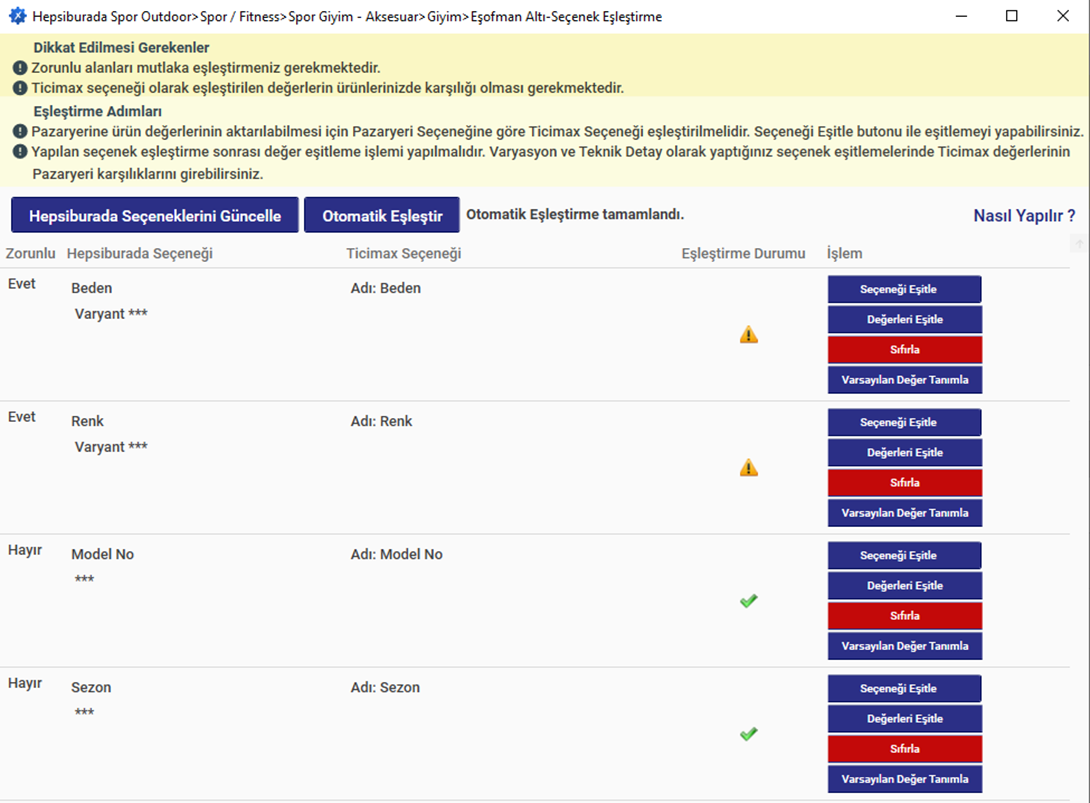1090x803 pixels.
Task: Select the Renk option name
Action: click(88, 421)
